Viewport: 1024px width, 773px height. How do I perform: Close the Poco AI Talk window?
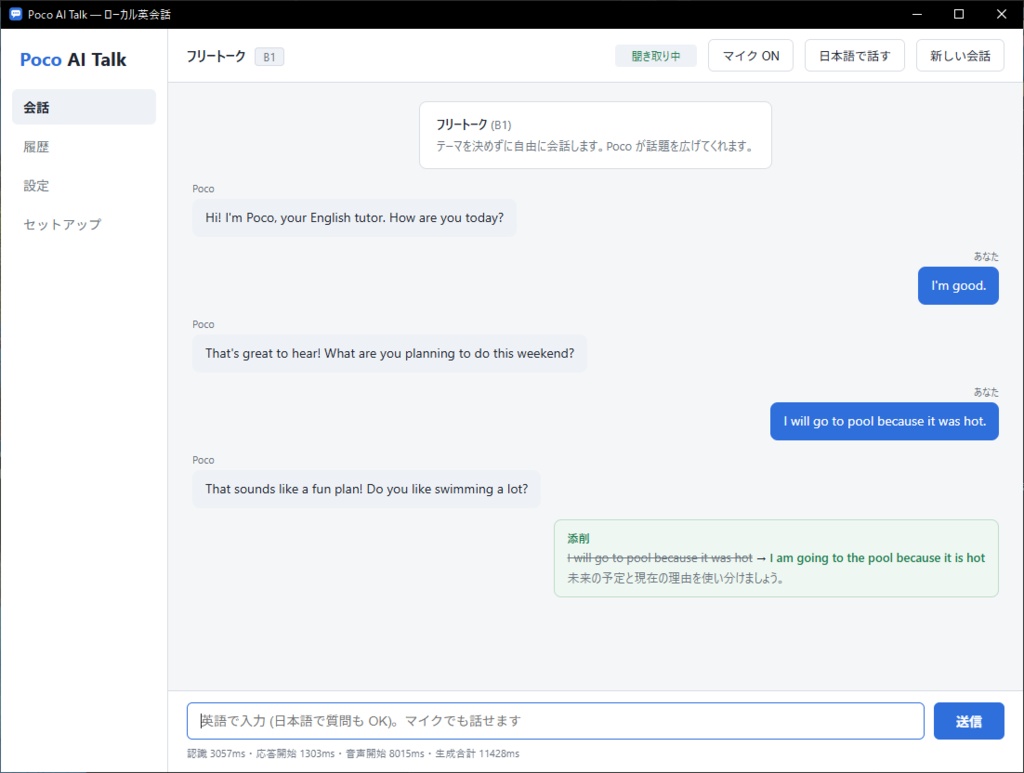(x=1001, y=14)
